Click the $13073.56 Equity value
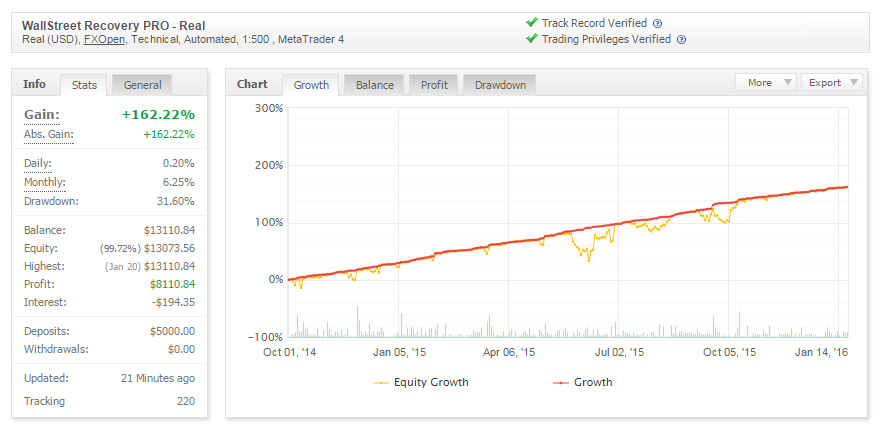 (x=169, y=248)
